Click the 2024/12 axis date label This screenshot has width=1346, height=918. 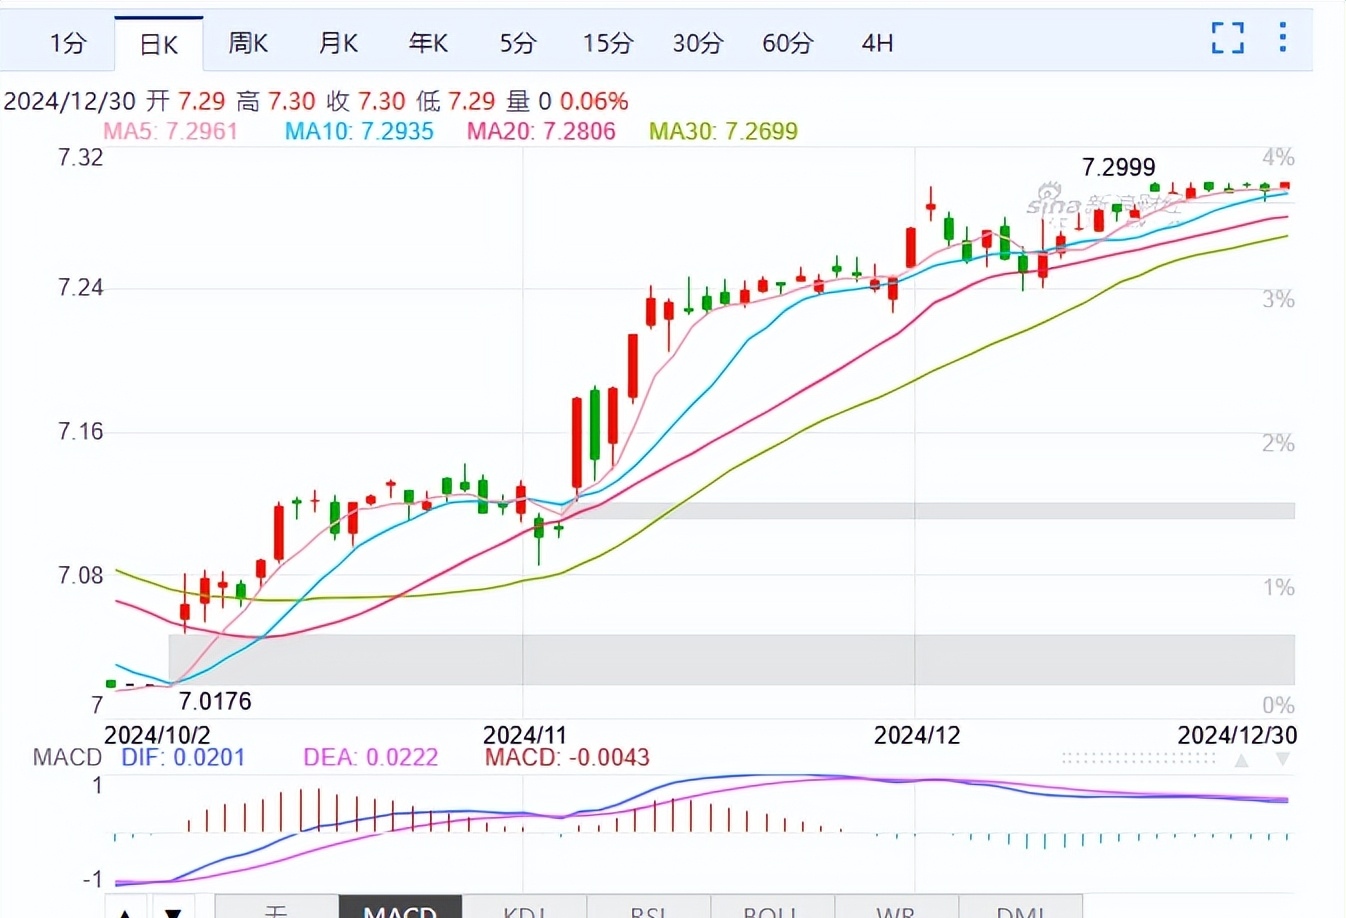point(917,735)
